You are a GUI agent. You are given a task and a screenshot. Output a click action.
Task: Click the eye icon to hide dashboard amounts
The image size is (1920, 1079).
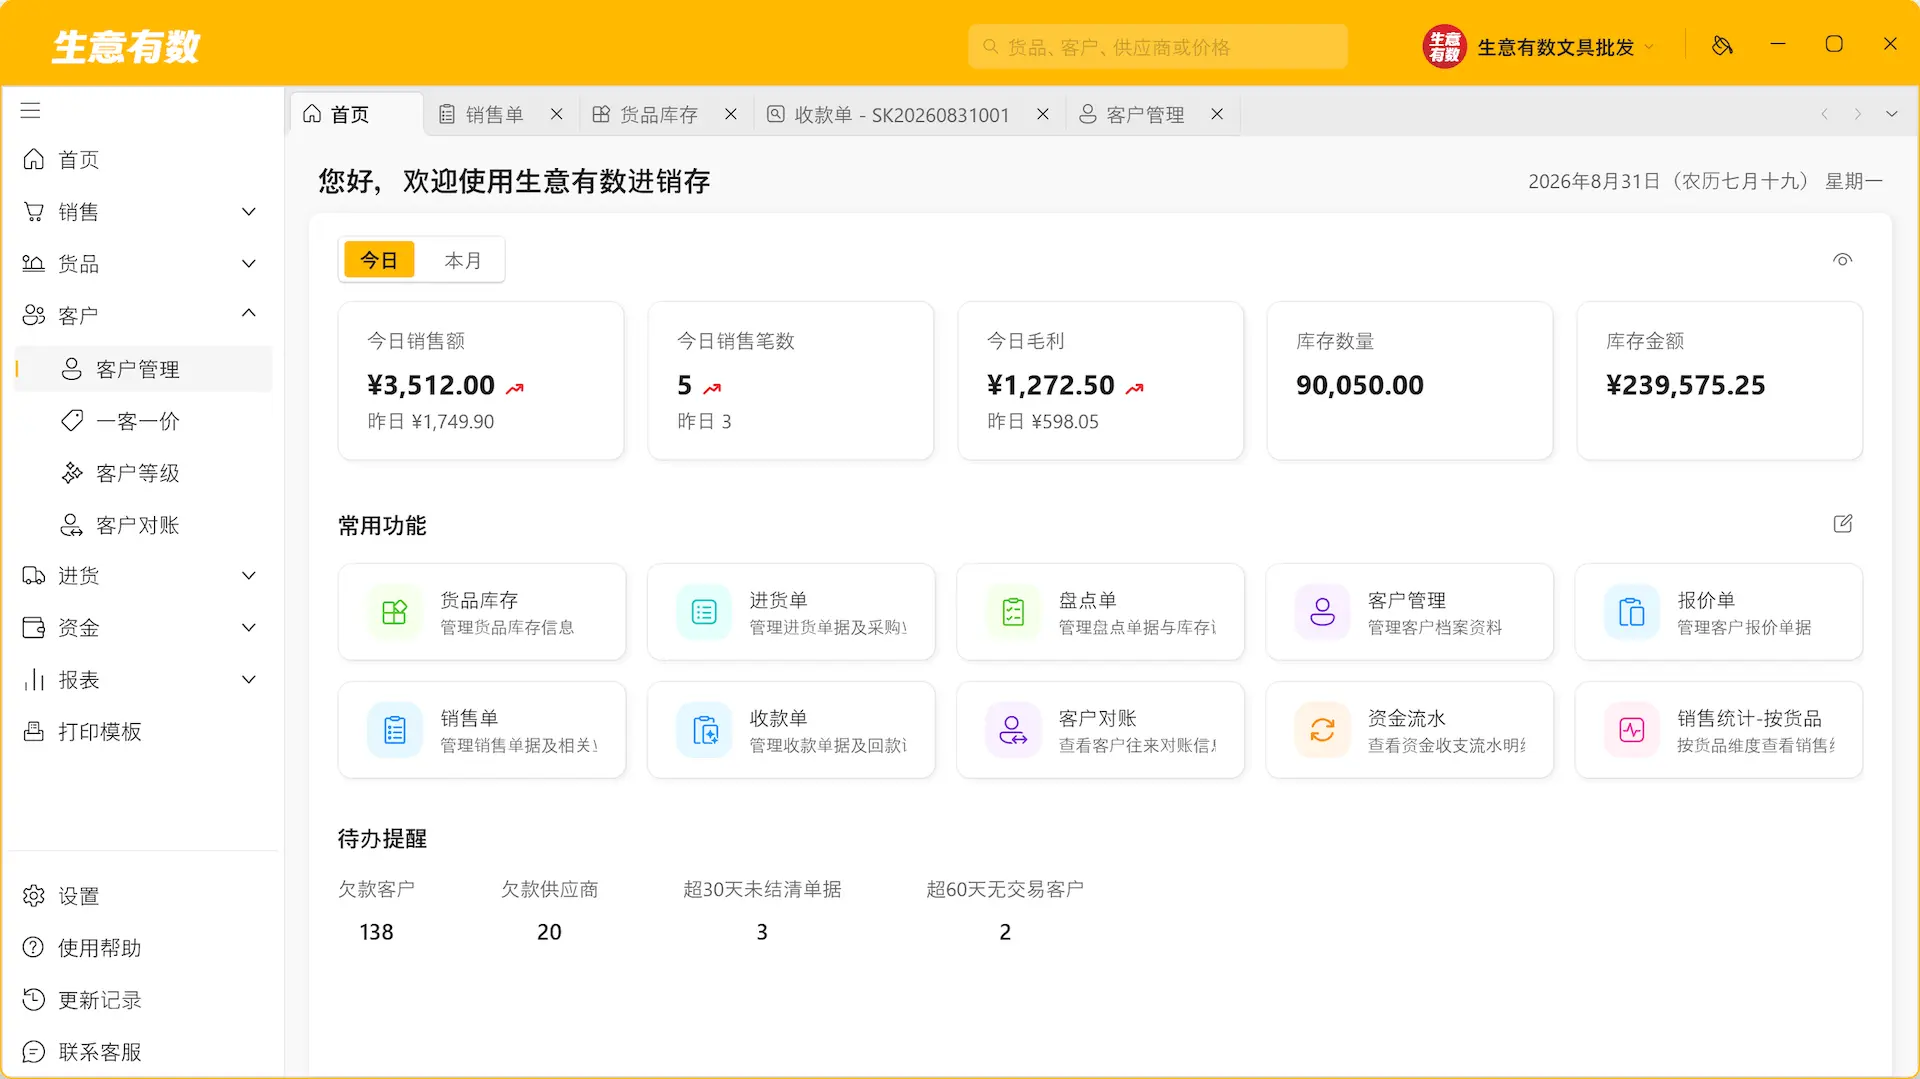[x=1842, y=260]
